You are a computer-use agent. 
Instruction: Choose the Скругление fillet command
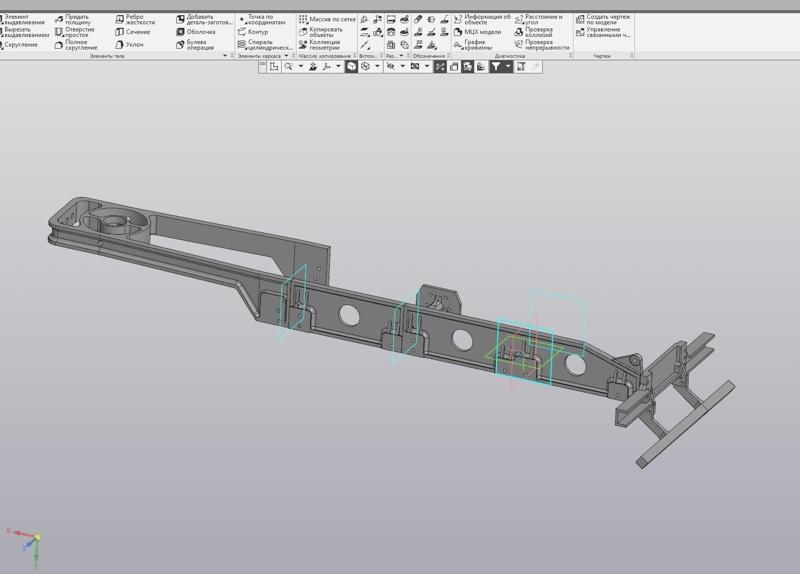point(19,45)
